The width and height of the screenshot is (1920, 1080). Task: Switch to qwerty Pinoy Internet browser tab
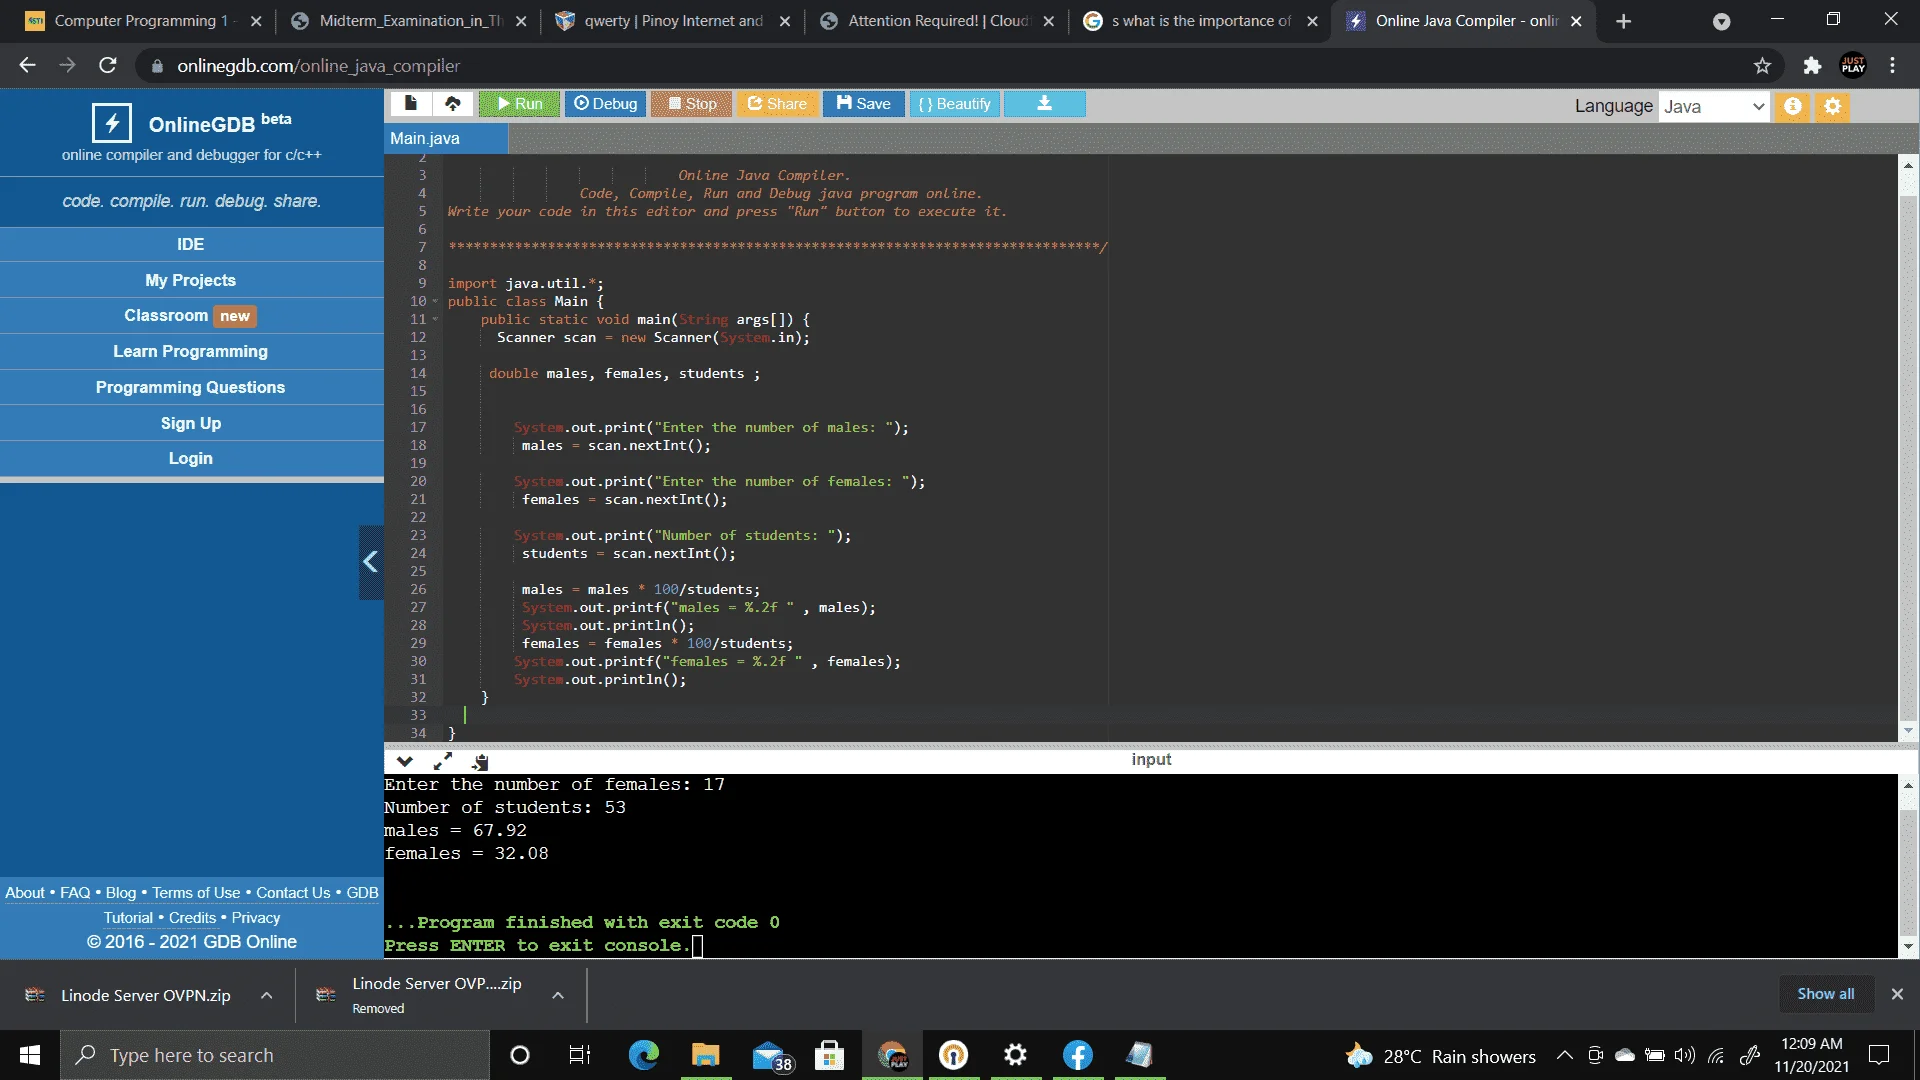pos(672,21)
